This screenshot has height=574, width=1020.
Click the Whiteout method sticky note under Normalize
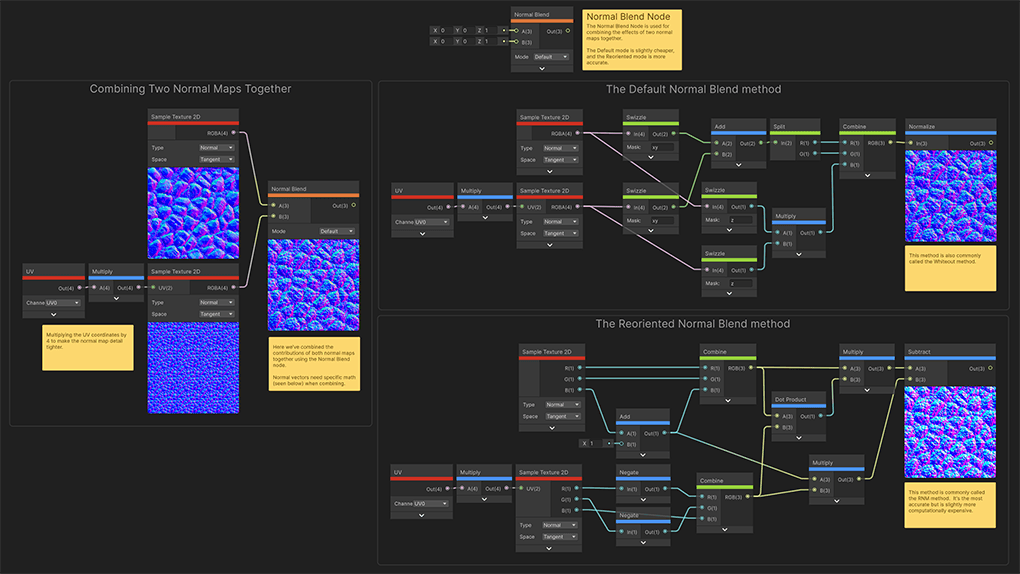tap(950, 270)
